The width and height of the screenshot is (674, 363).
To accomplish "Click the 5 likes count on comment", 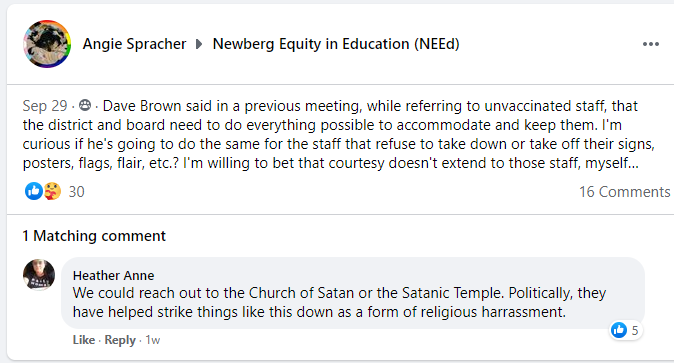I will (x=634, y=330).
